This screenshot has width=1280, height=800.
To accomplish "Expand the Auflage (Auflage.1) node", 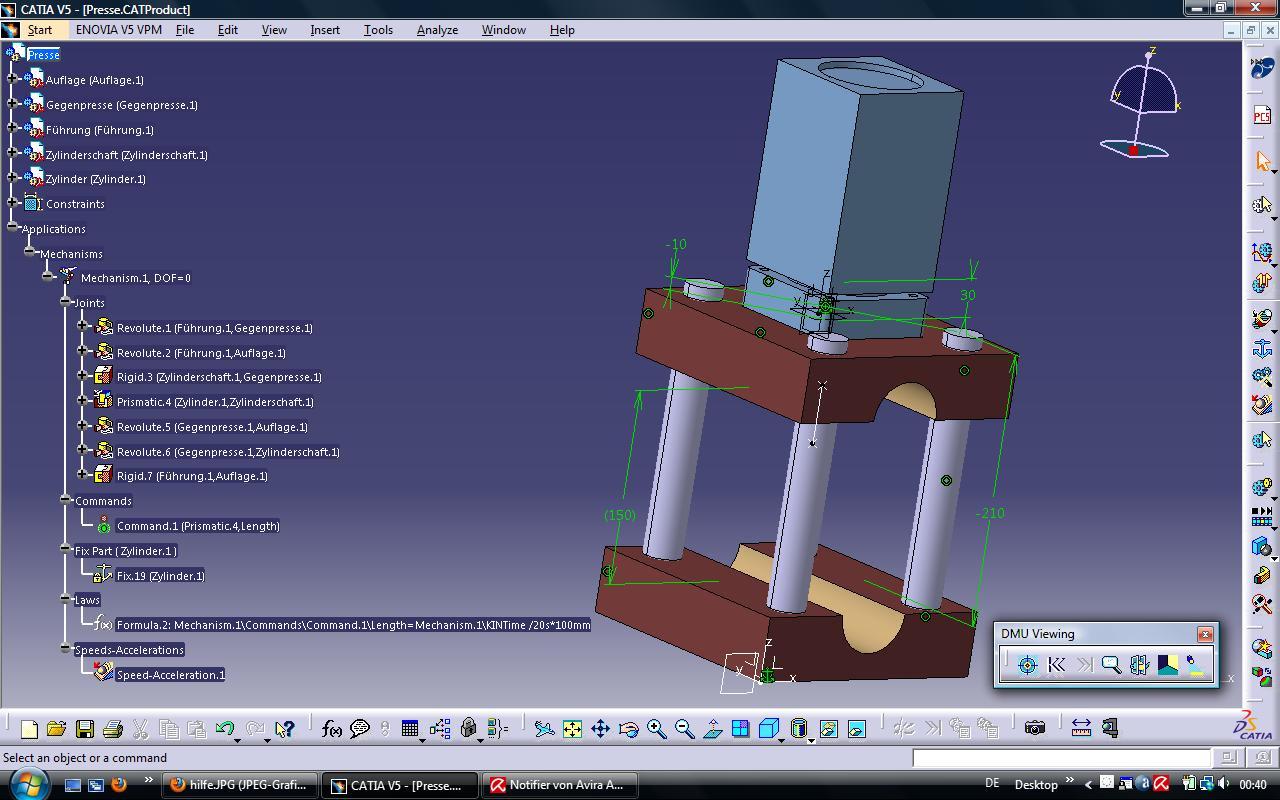I will 12,79.
